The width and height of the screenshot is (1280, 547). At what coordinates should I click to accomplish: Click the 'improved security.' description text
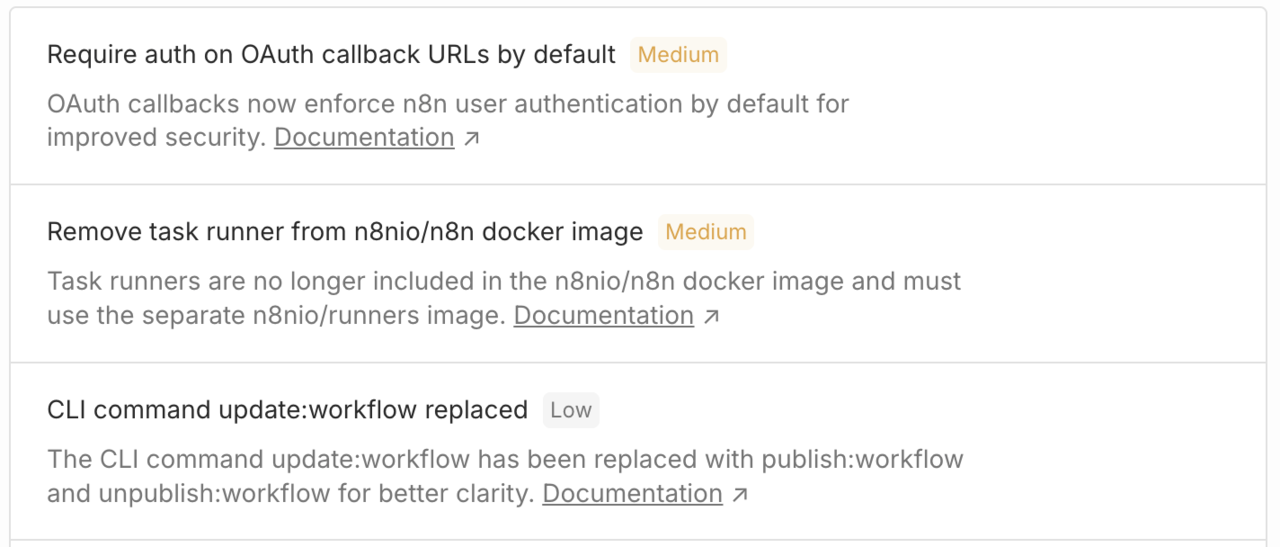pyautogui.click(x=155, y=138)
